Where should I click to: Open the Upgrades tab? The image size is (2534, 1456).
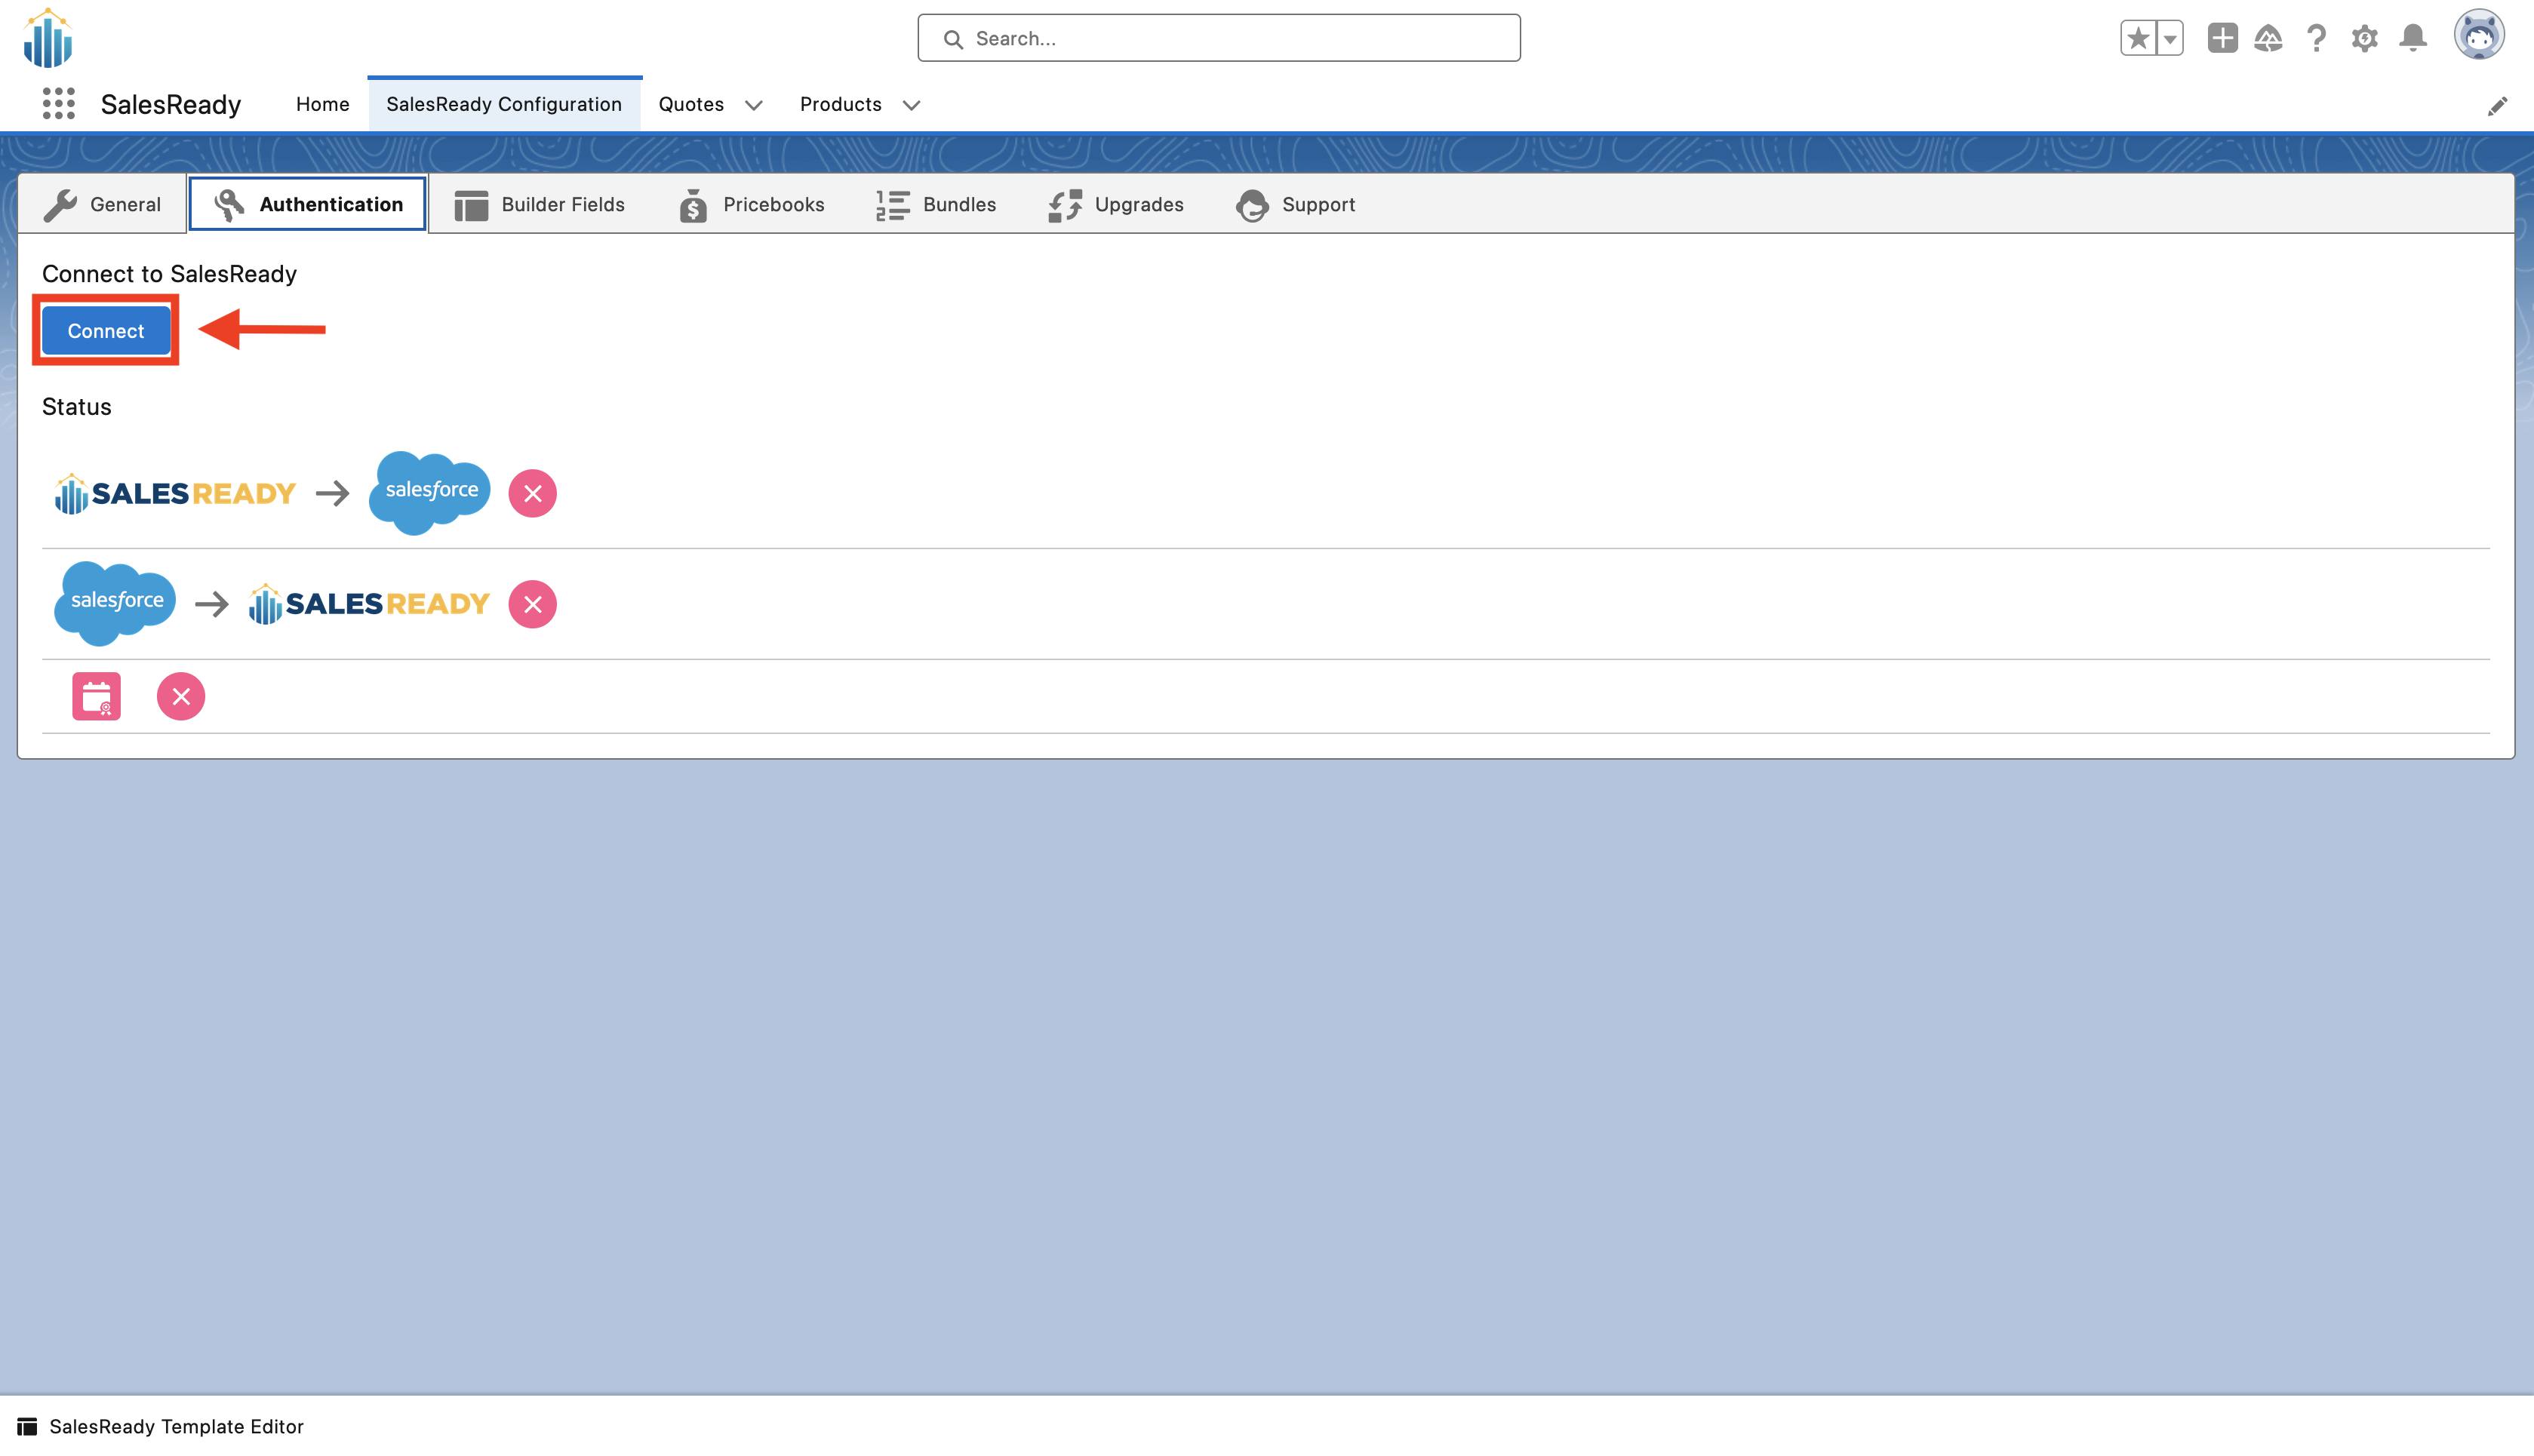coord(1116,204)
